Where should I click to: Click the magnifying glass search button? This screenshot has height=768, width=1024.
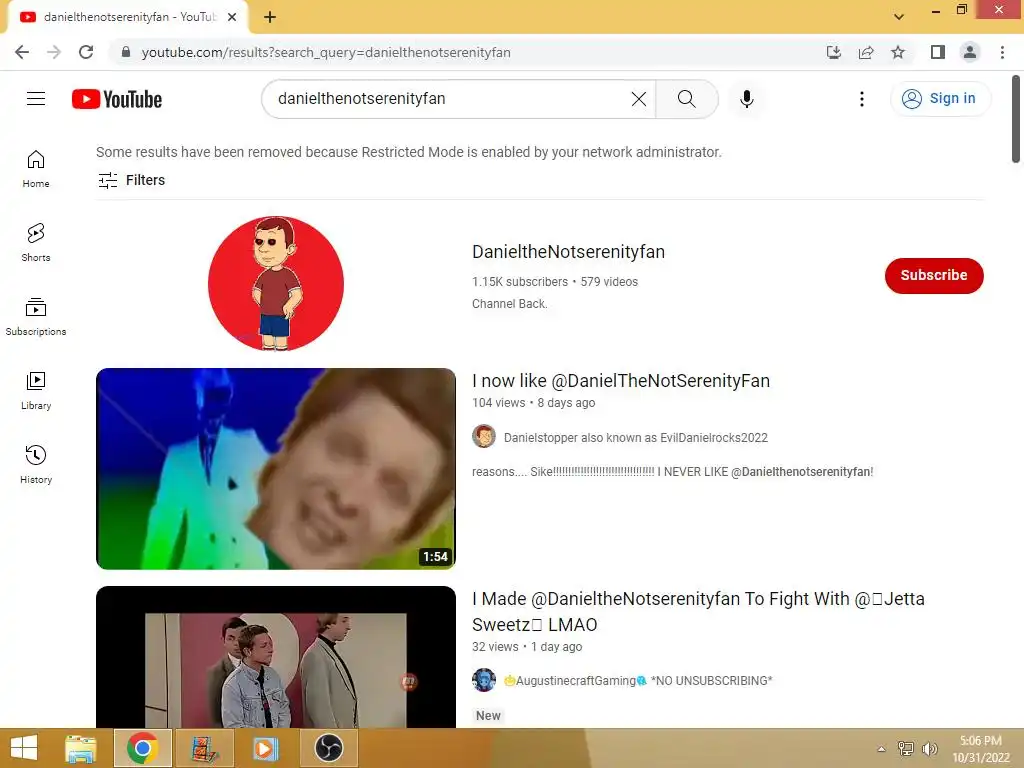(x=686, y=99)
